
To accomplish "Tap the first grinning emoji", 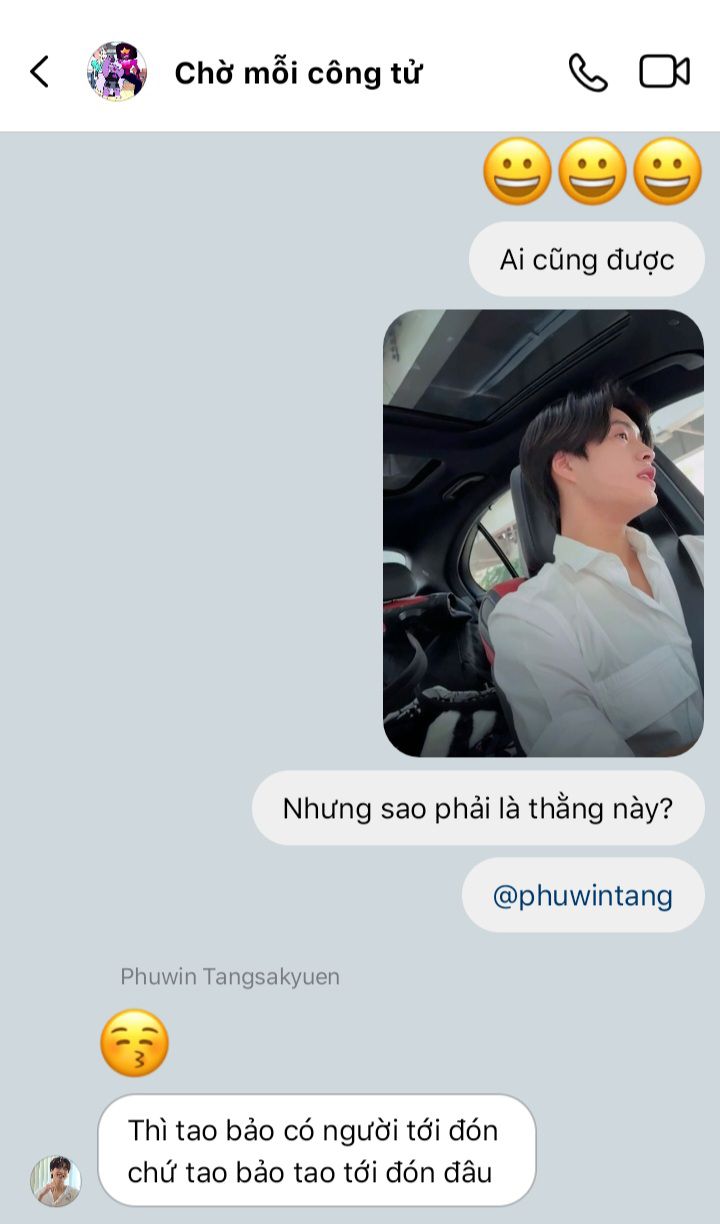I will (517, 171).
